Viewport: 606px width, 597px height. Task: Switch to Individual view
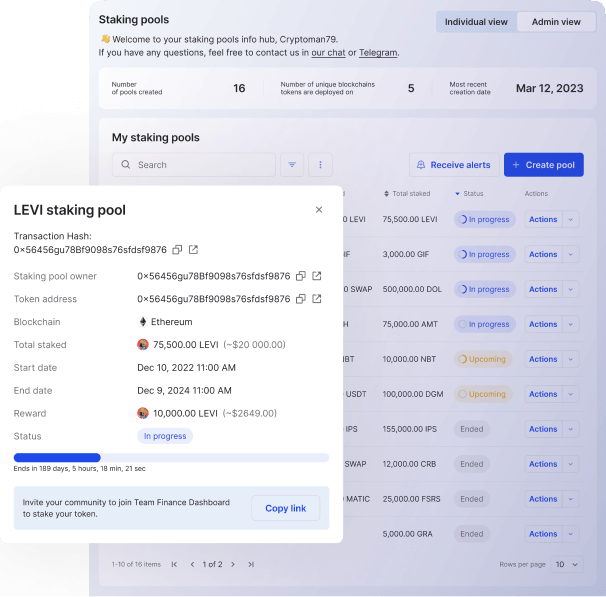click(x=476, y=22)
